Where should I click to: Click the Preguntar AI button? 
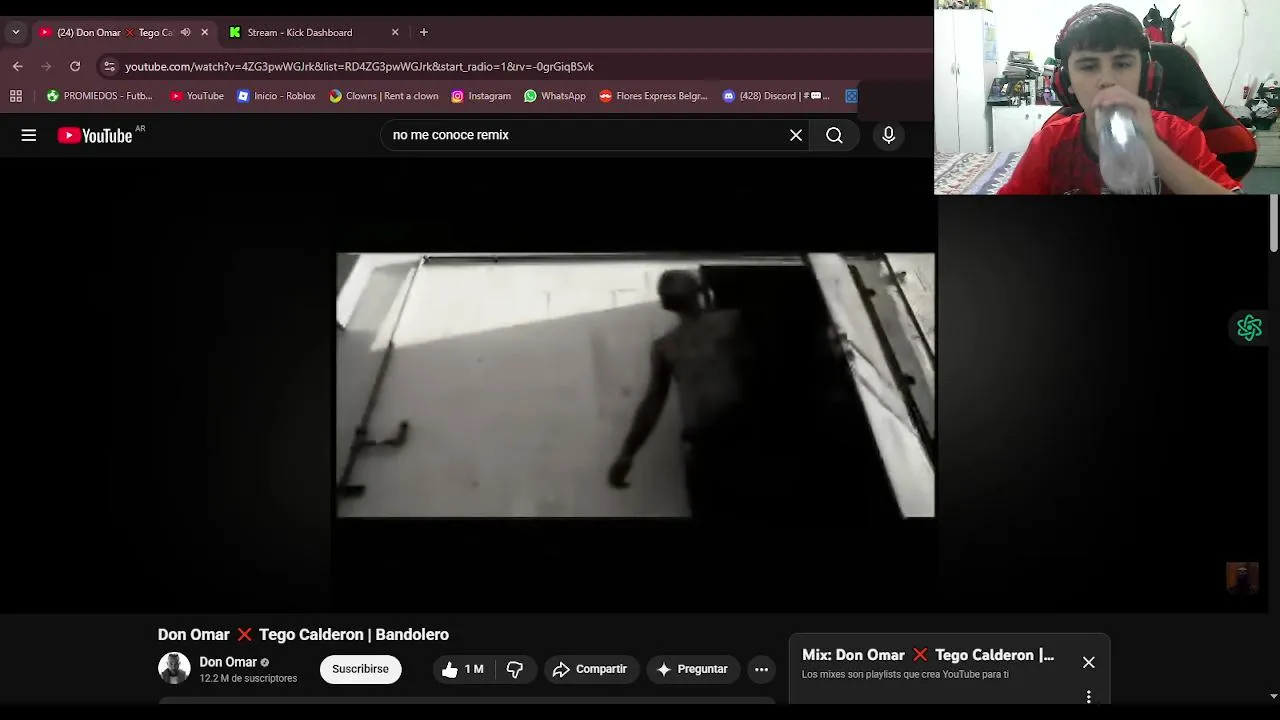692,669
